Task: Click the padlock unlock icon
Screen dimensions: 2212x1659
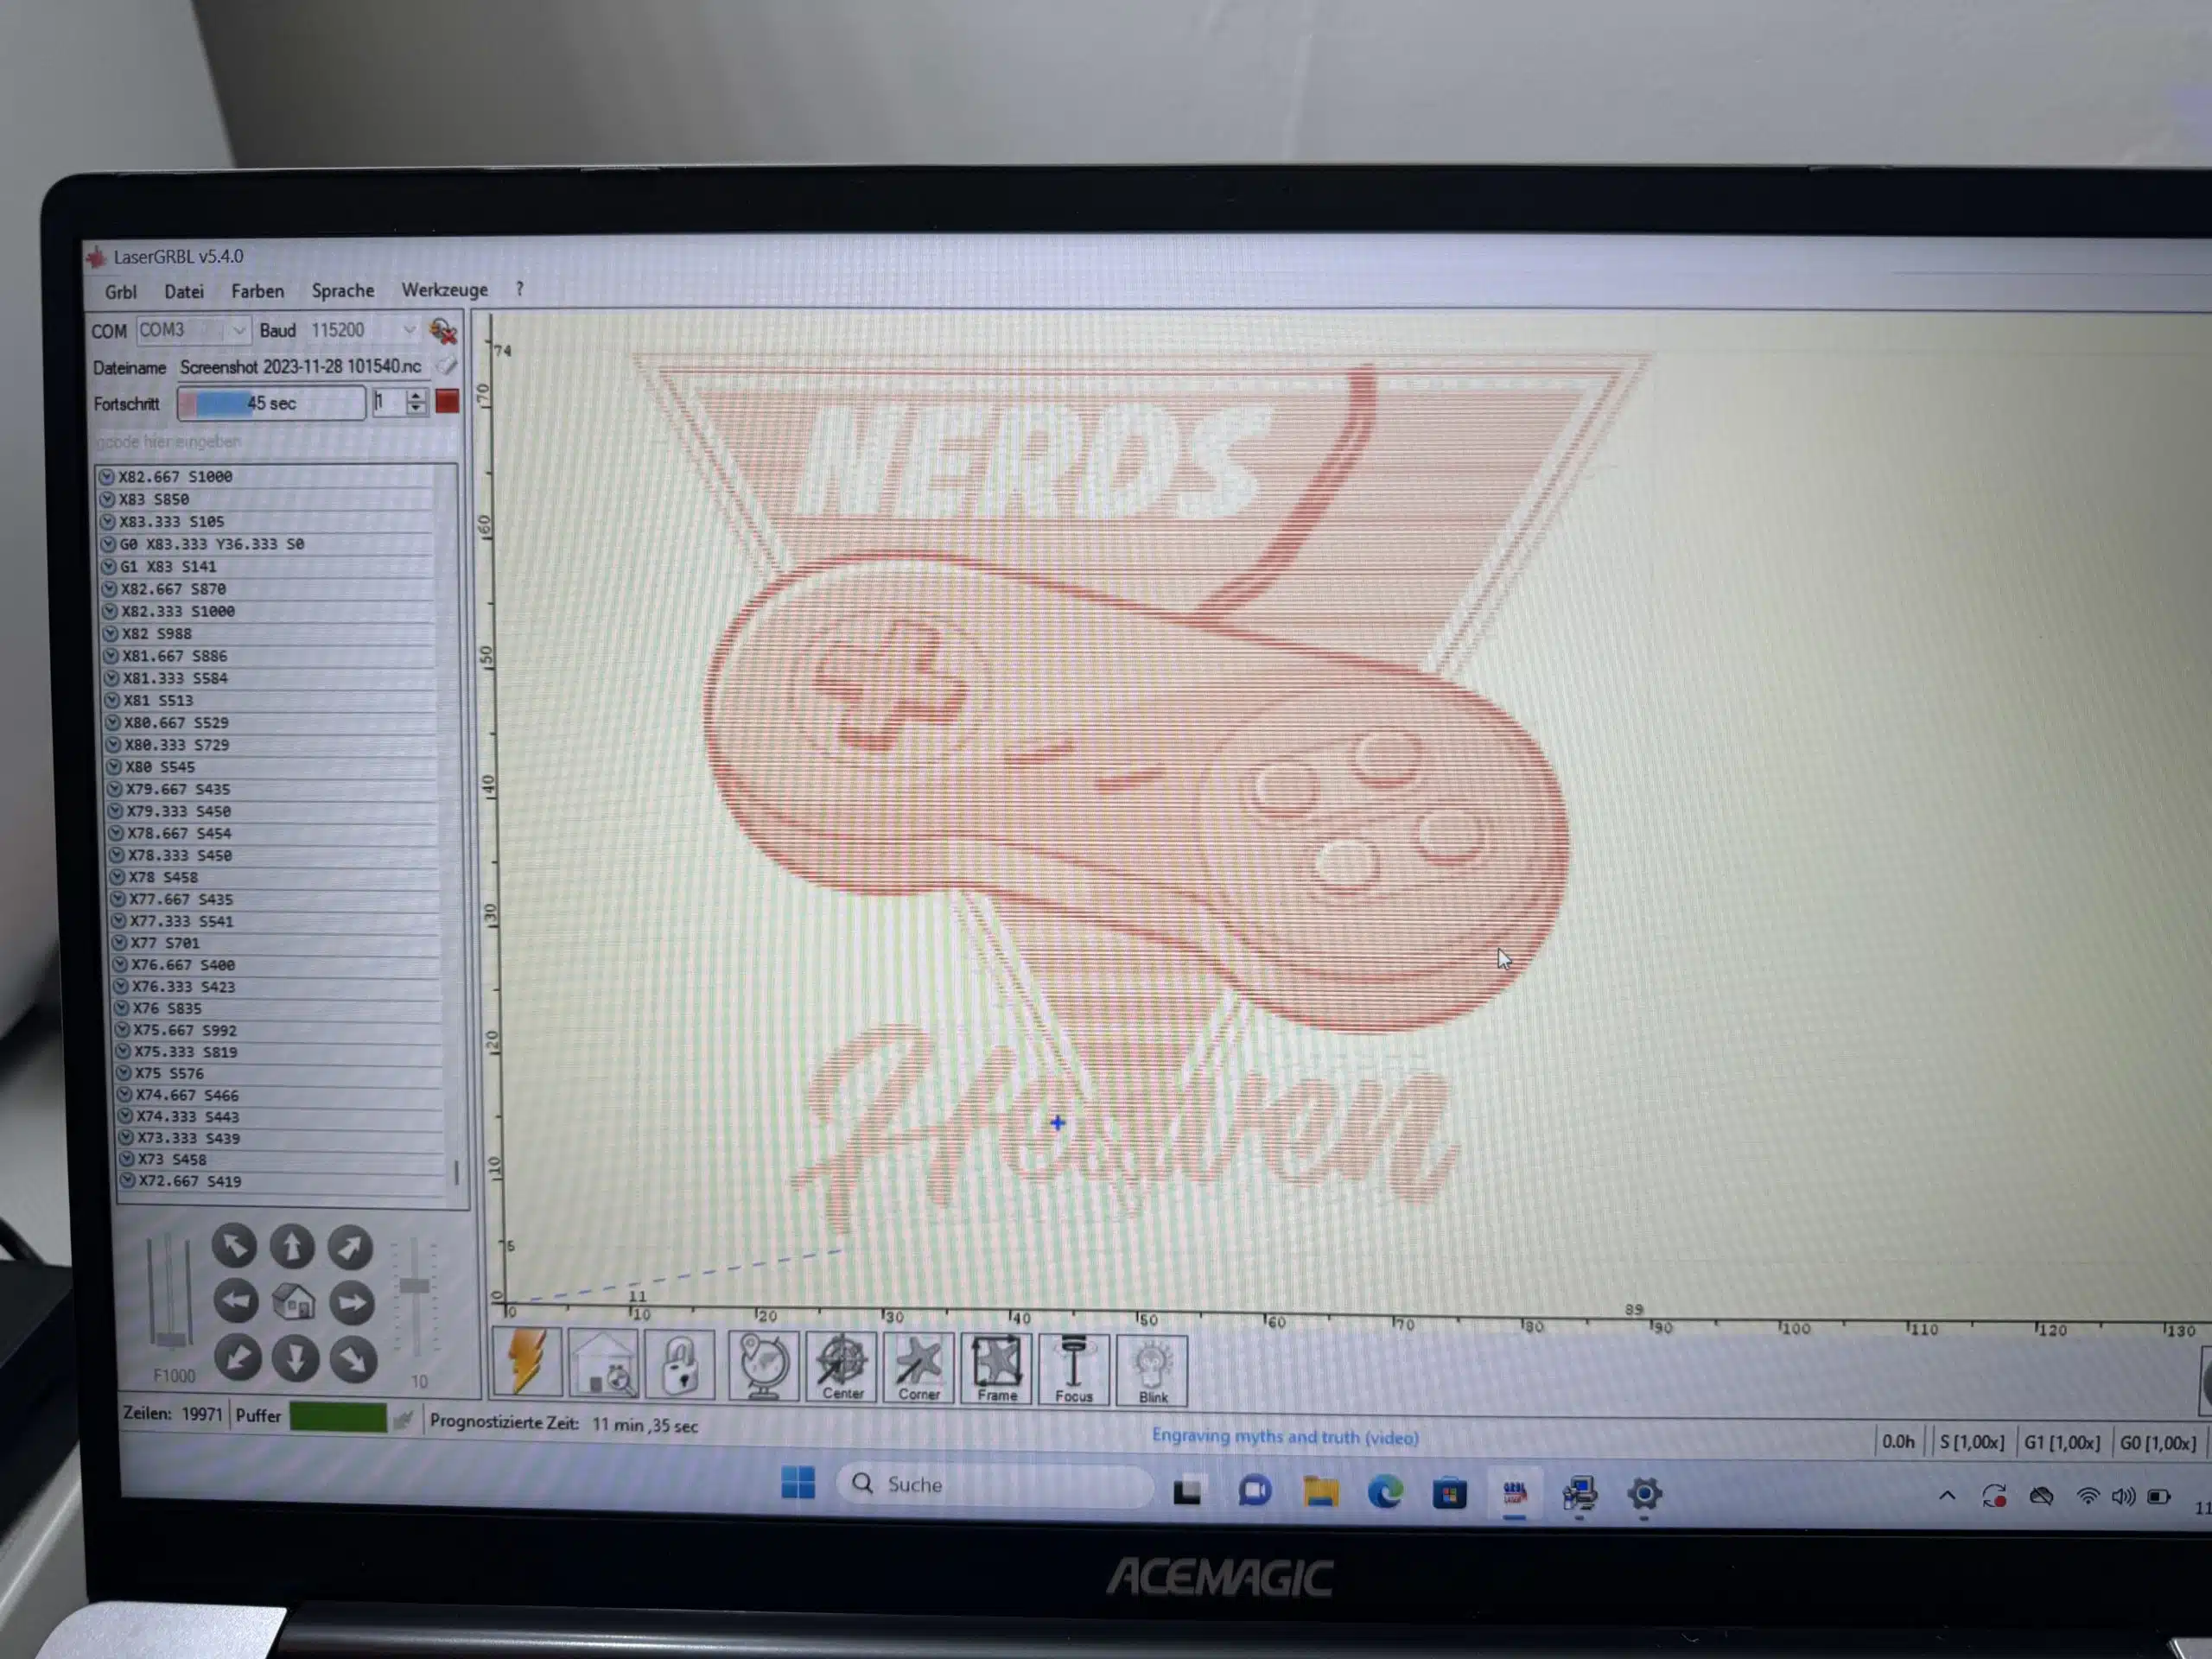Action: point(680,1365)
